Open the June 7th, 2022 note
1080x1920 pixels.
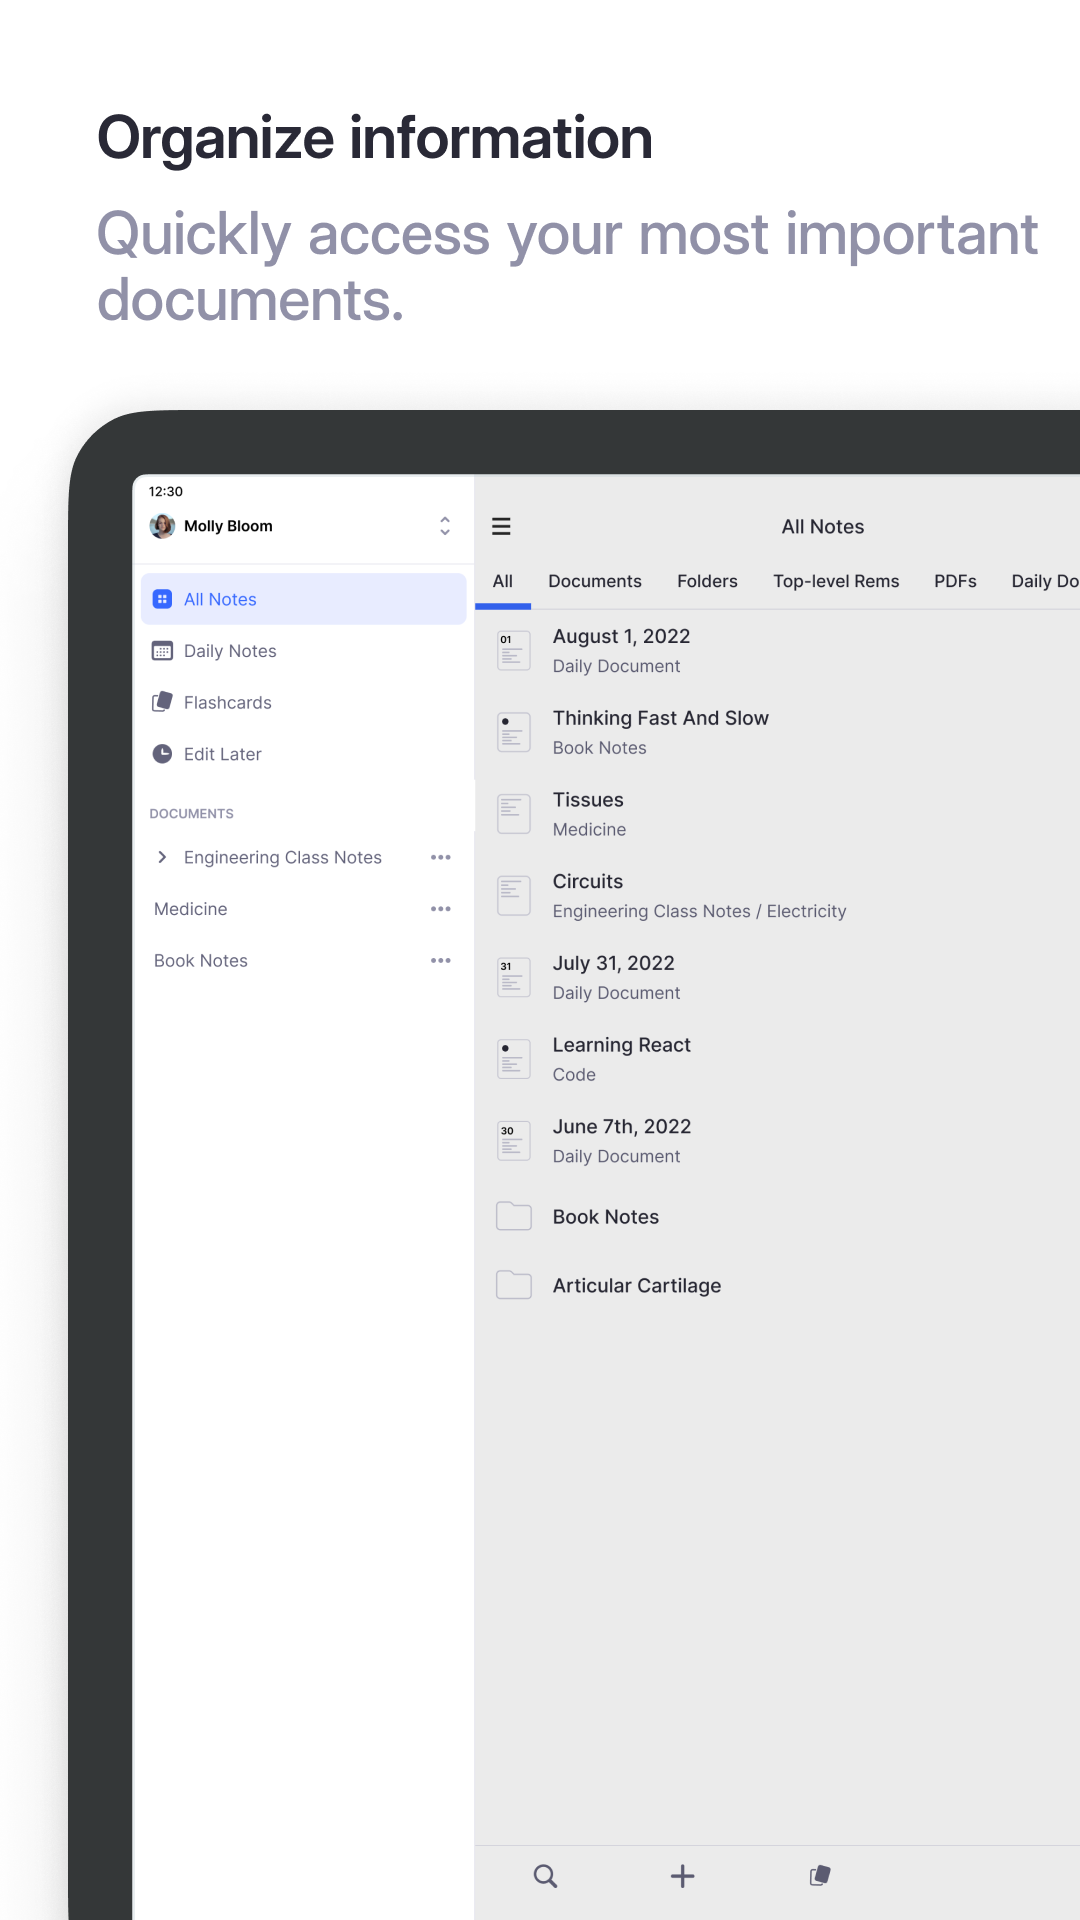pyautogui.click(x=777, y=1141)
